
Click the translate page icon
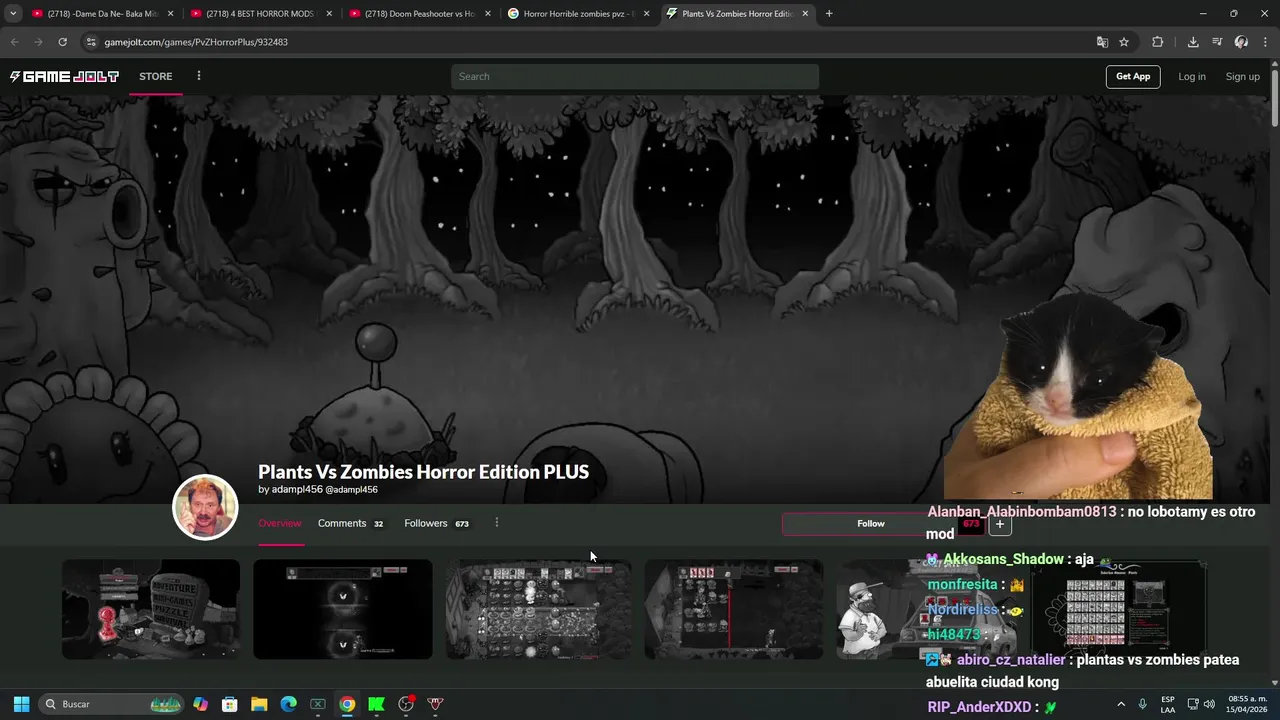pos(1102,42)
